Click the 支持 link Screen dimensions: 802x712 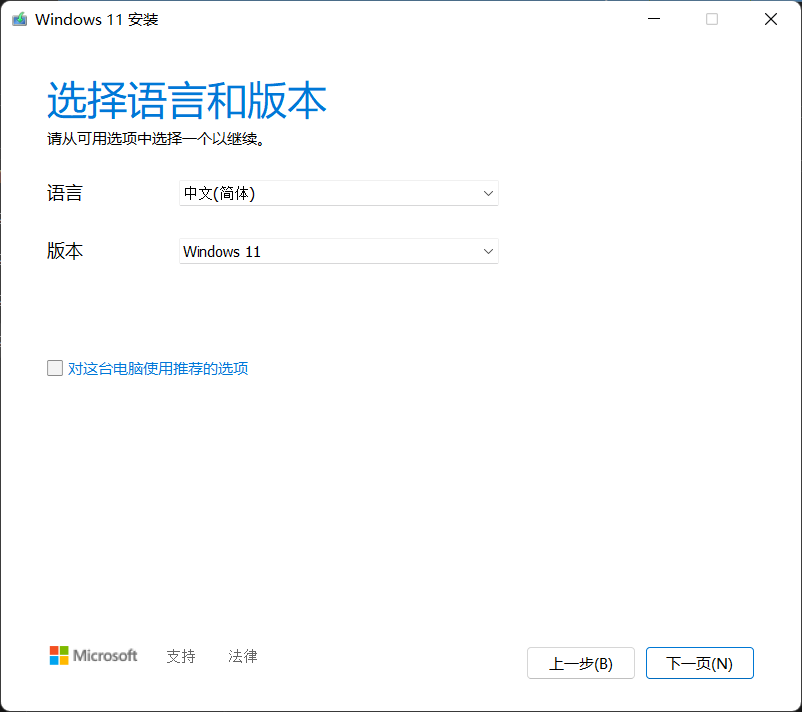coord(180,656)
